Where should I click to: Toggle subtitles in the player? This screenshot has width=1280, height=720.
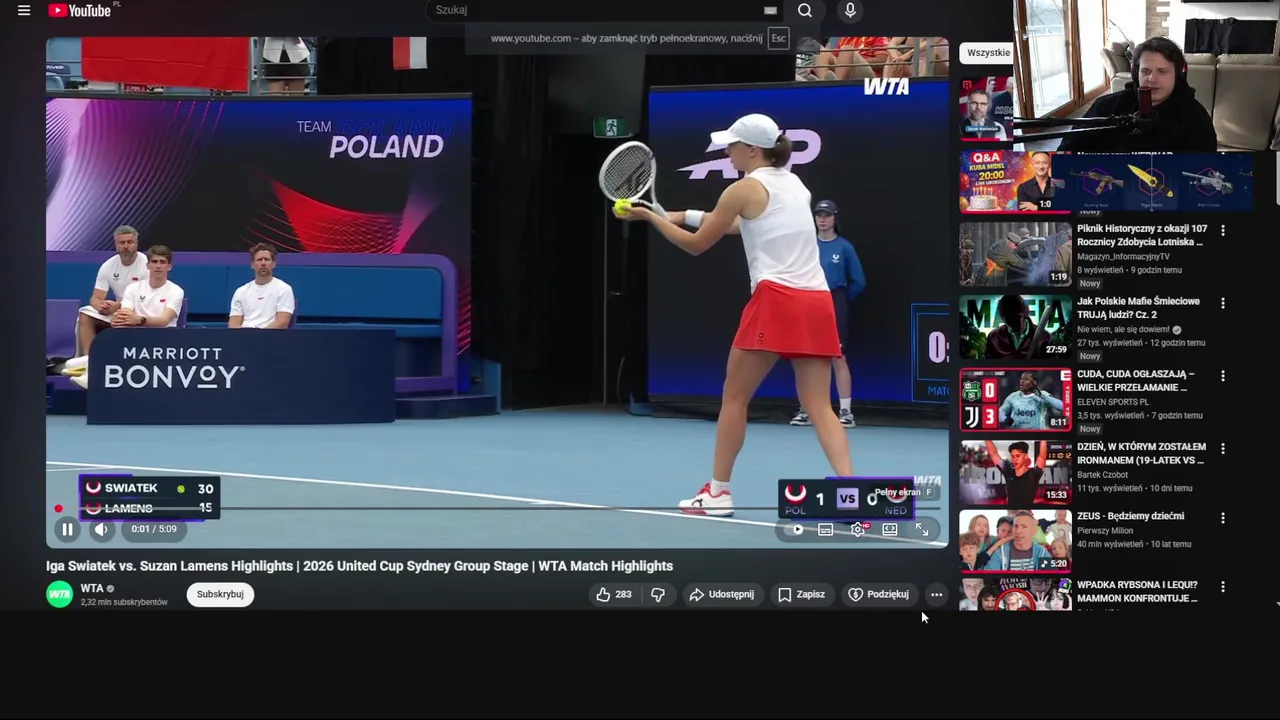click(x=825, y=529)
